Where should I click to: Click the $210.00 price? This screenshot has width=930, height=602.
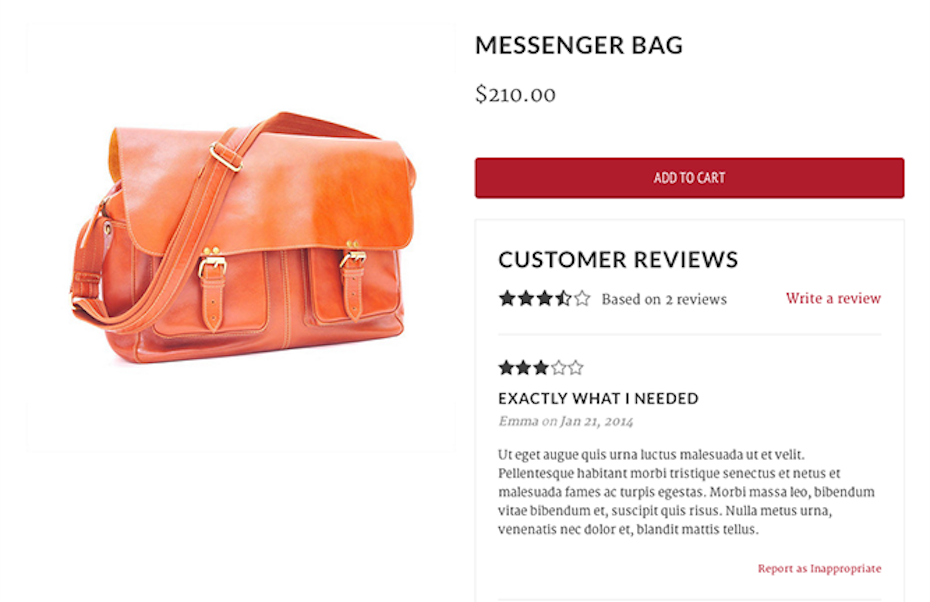(x=515, y=94)
